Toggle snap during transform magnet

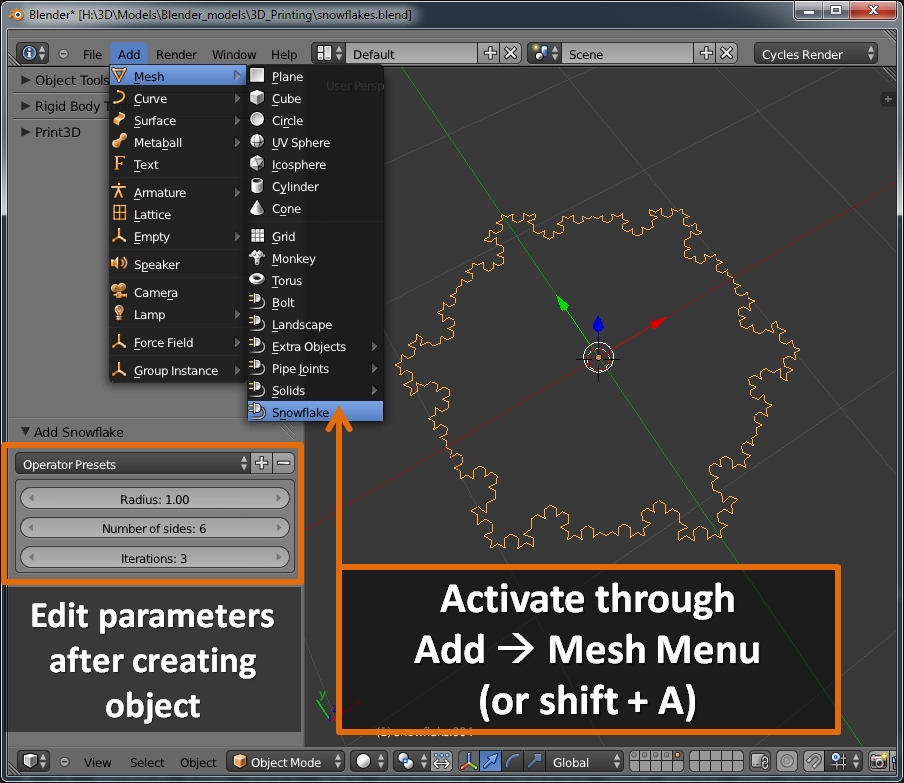(x=813, y=761)
